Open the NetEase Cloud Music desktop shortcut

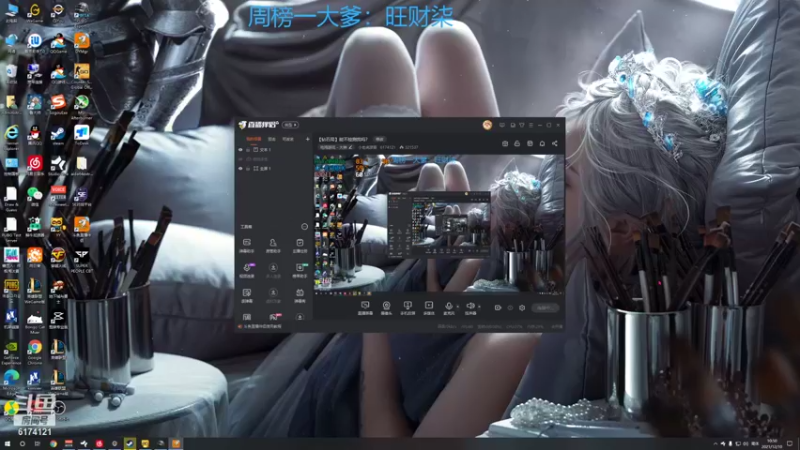pyautogui.click(x=35, y=166)
